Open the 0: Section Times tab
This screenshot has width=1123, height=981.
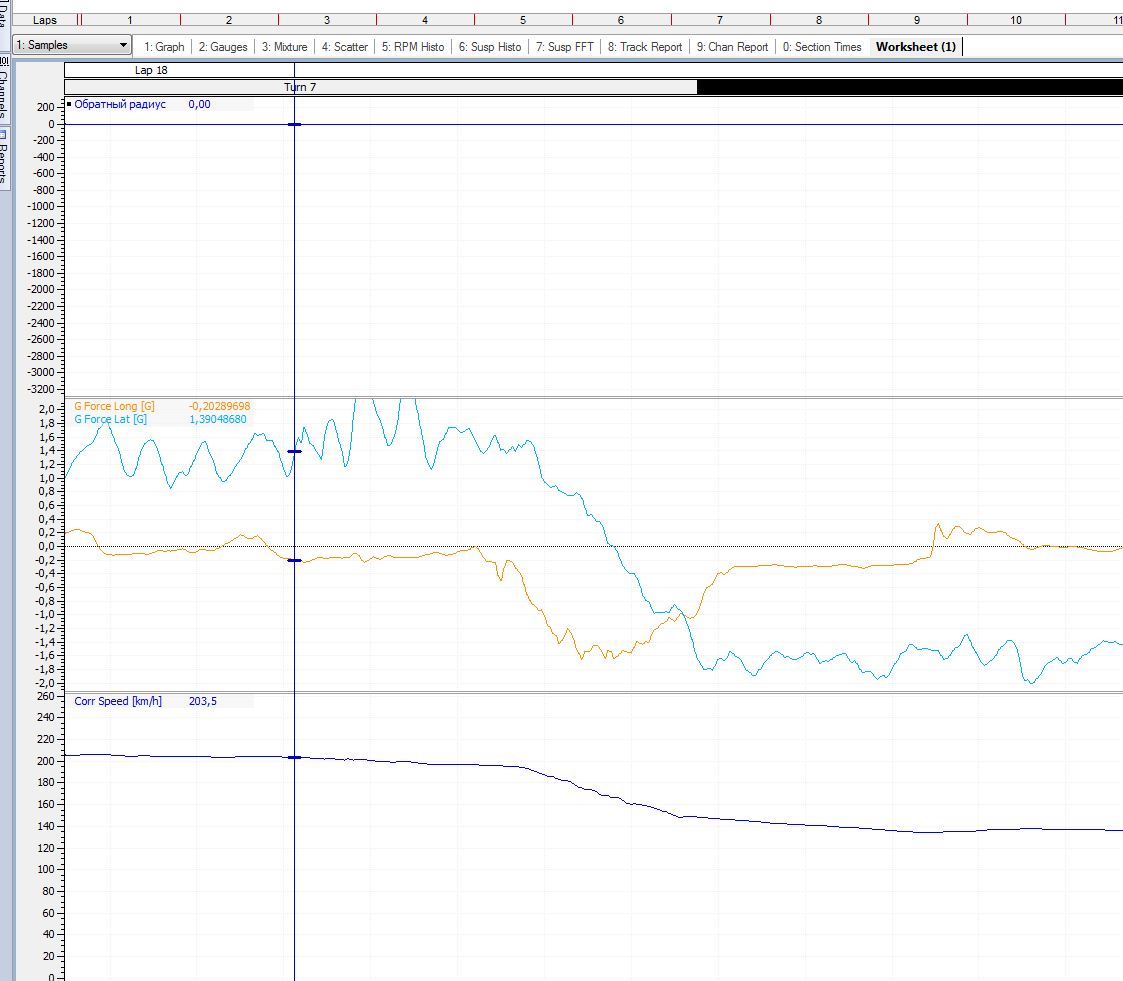coord(821,47)
